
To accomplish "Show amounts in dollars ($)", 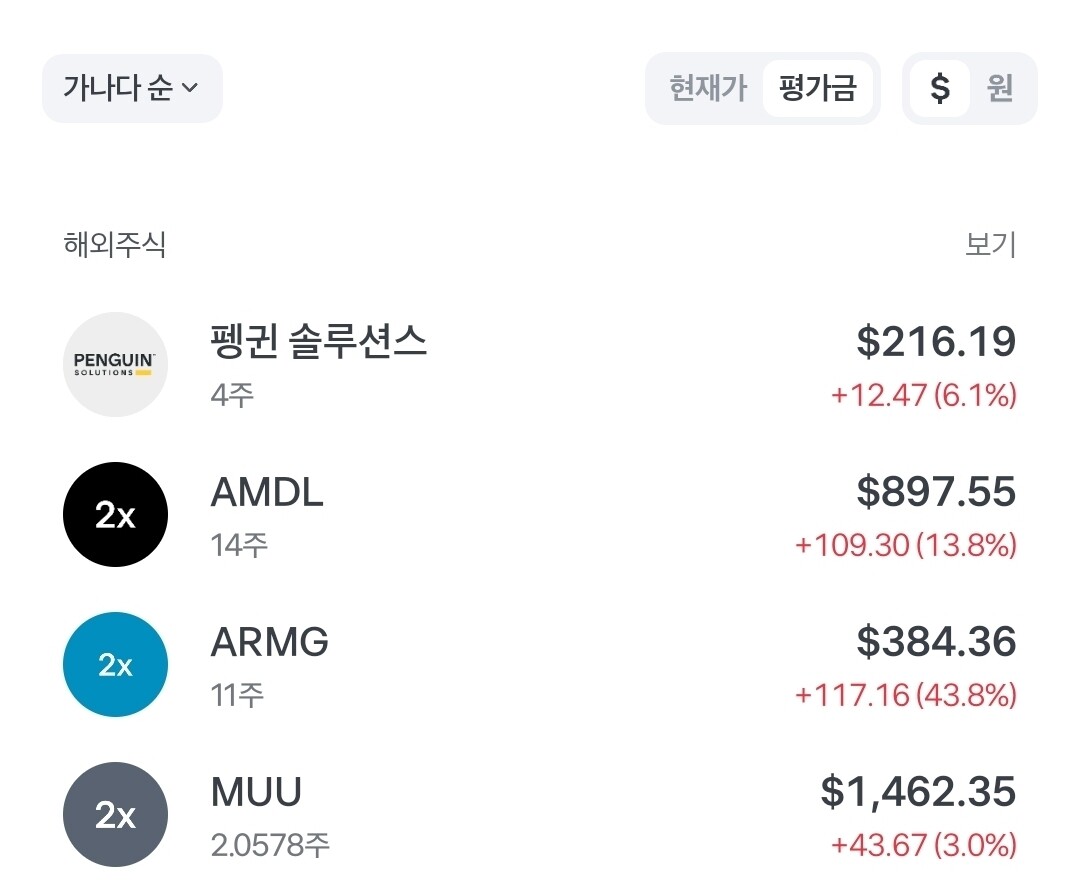I will [x=940, y=88].
